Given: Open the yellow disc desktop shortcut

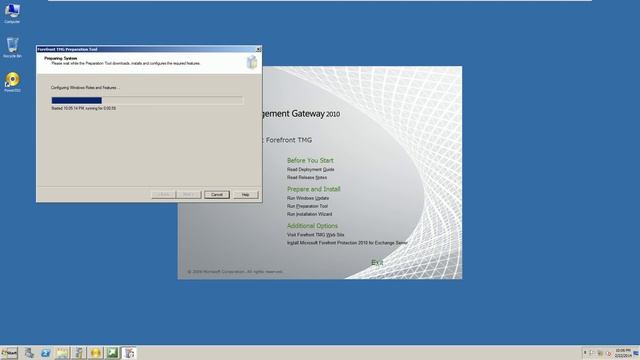Looking at the screenshot, I should click(x=12, y=82).
